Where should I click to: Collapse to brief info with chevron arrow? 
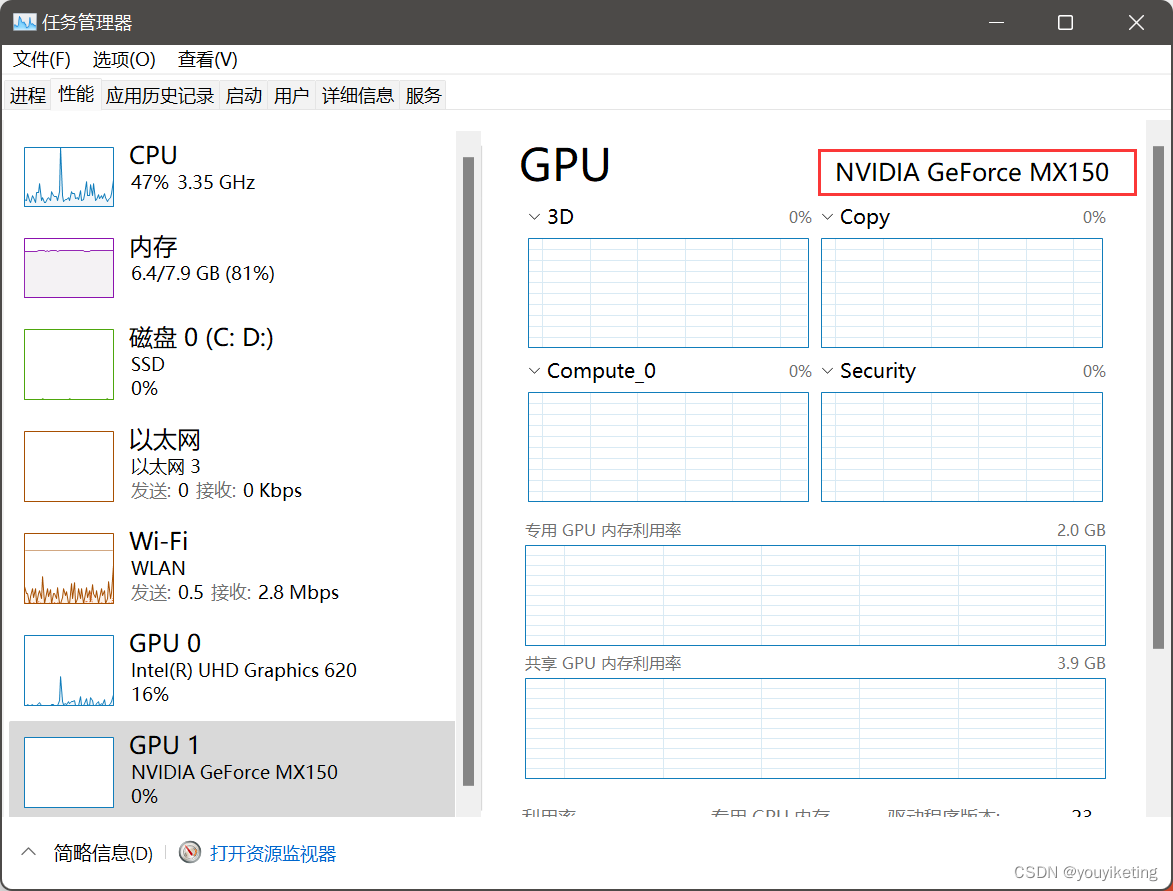click(28, 852)
